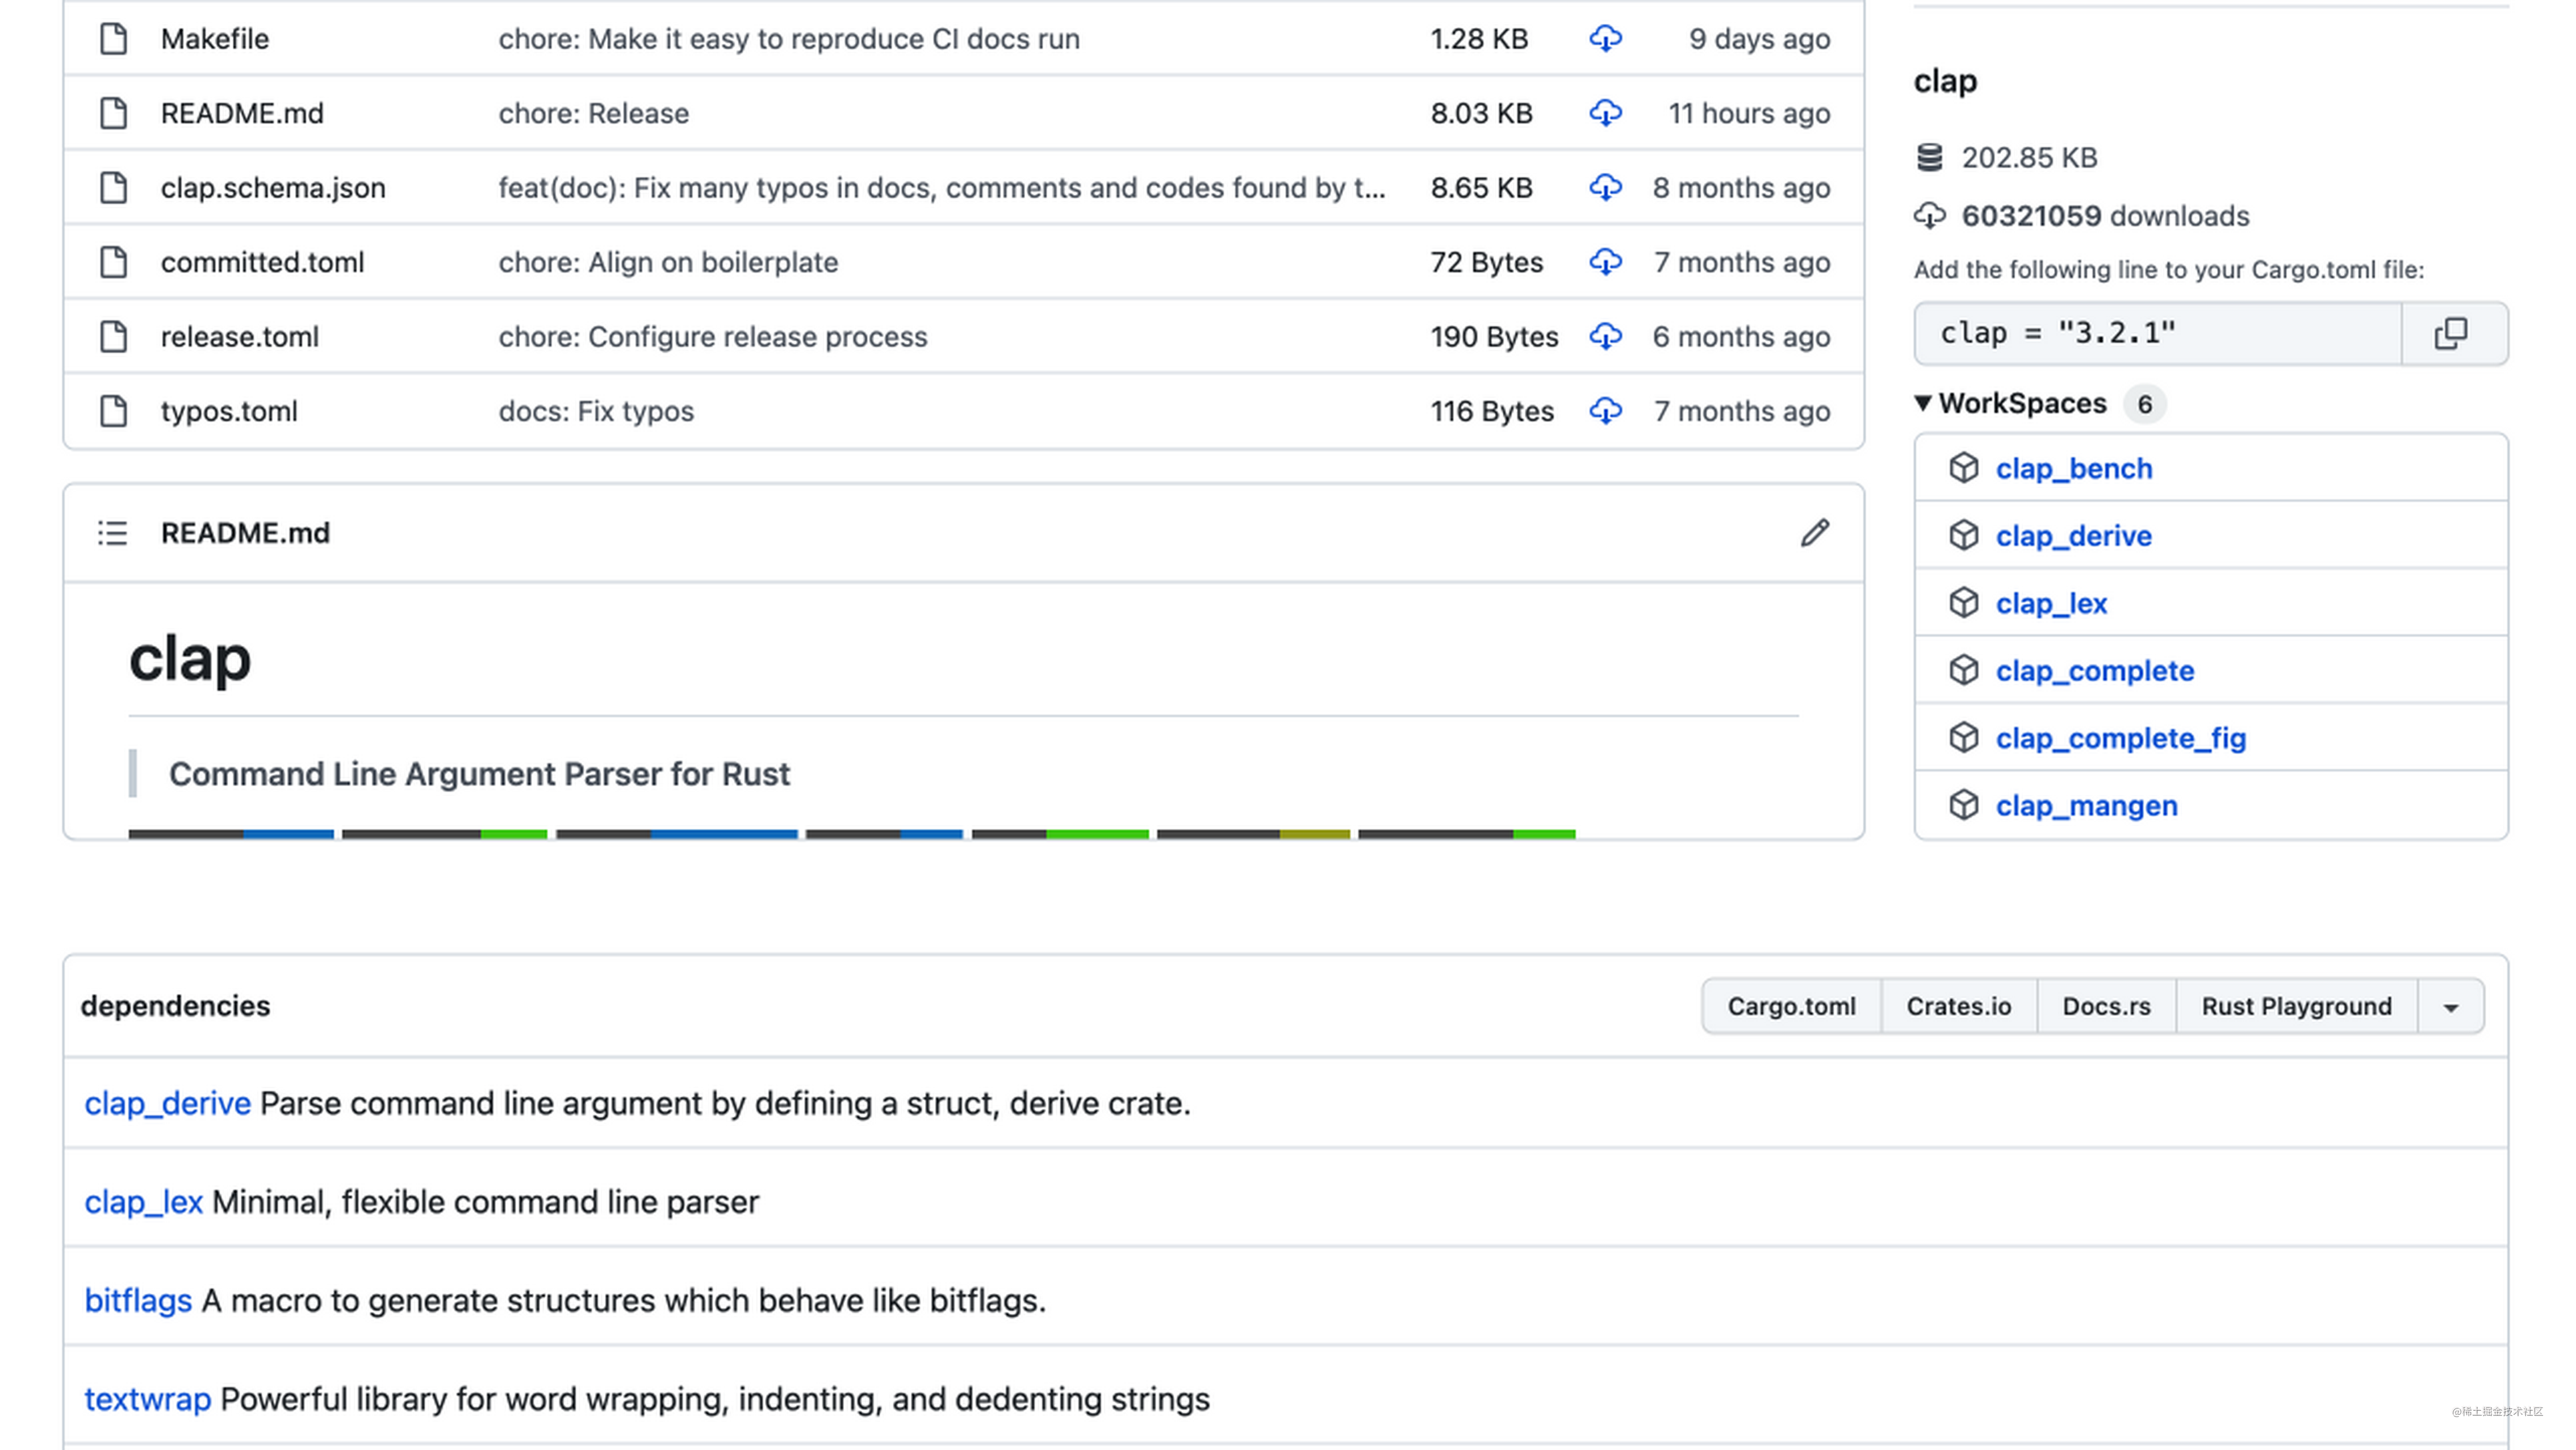Select the Crates.io tab
The height and width of the screenshot is (1450, 2576).
click(x=1958, y=1007)
